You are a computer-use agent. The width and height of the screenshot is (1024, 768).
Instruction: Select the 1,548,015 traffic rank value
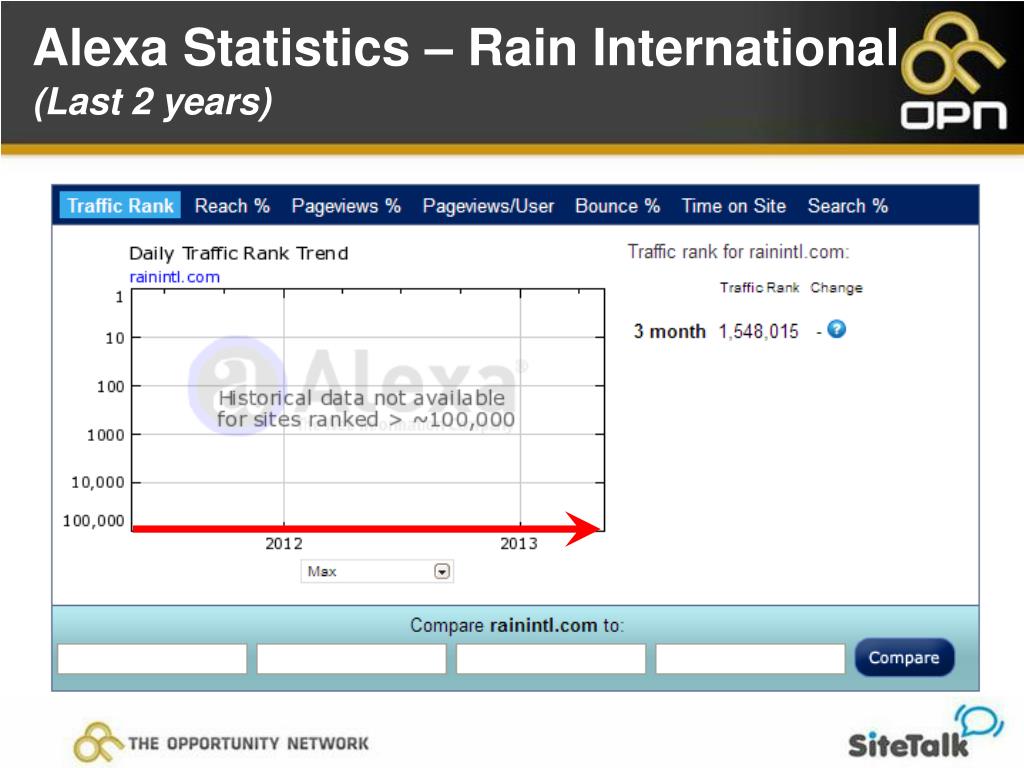pos(758,332)
